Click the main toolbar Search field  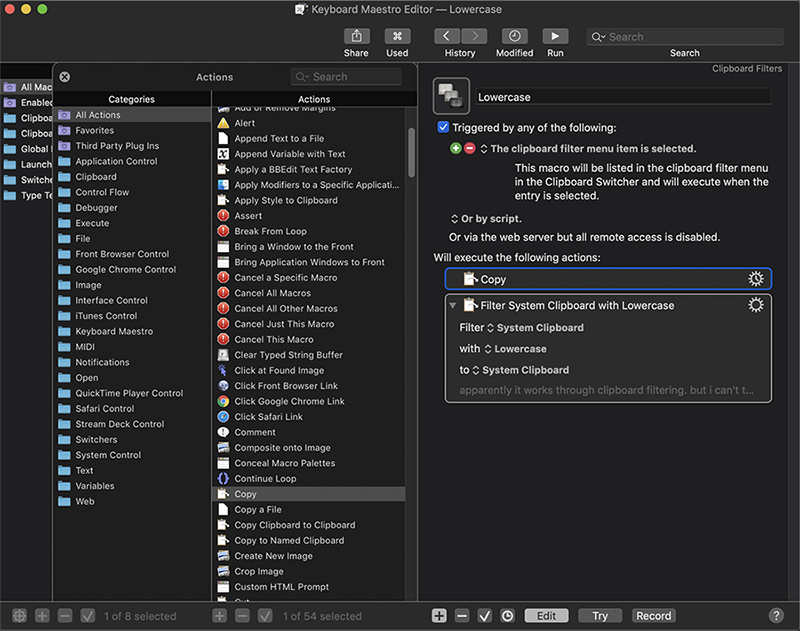click(685, 37)
